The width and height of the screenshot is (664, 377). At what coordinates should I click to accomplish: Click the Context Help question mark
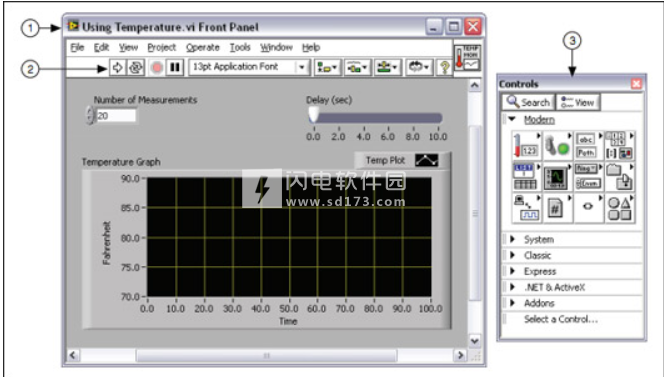[x=444, y=67]
